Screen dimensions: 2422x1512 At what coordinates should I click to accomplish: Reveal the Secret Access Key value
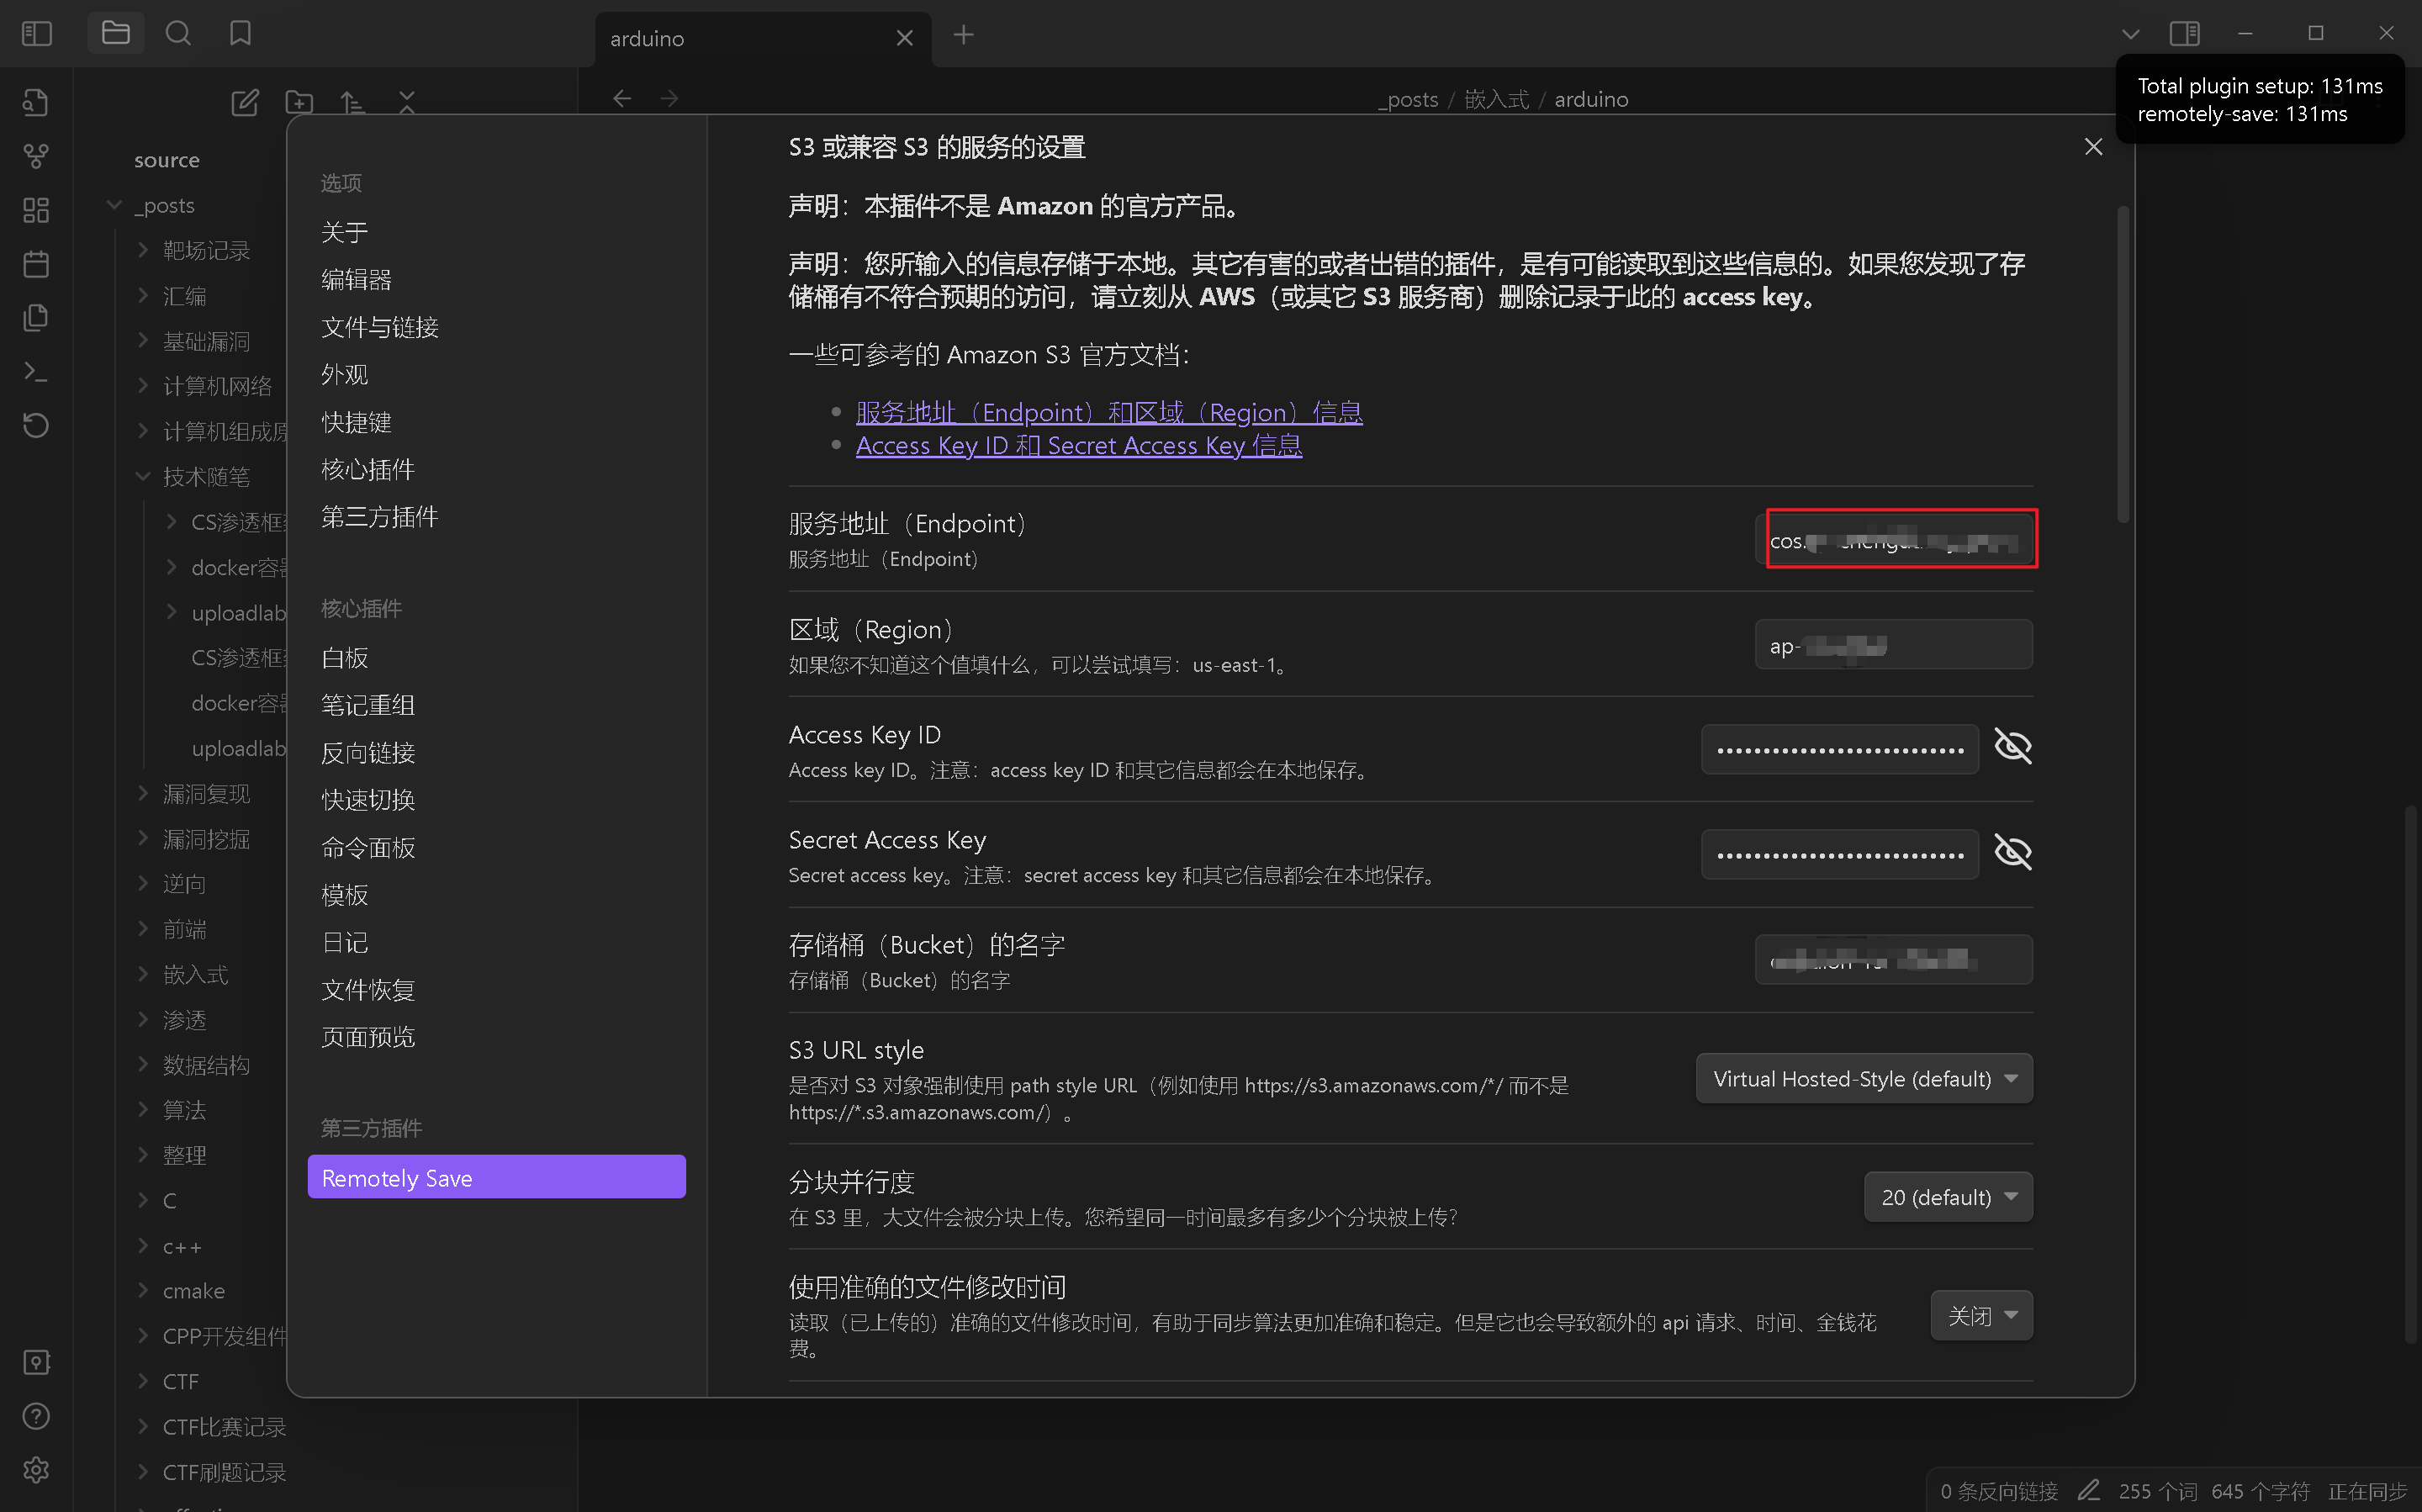click(2012, 852)
